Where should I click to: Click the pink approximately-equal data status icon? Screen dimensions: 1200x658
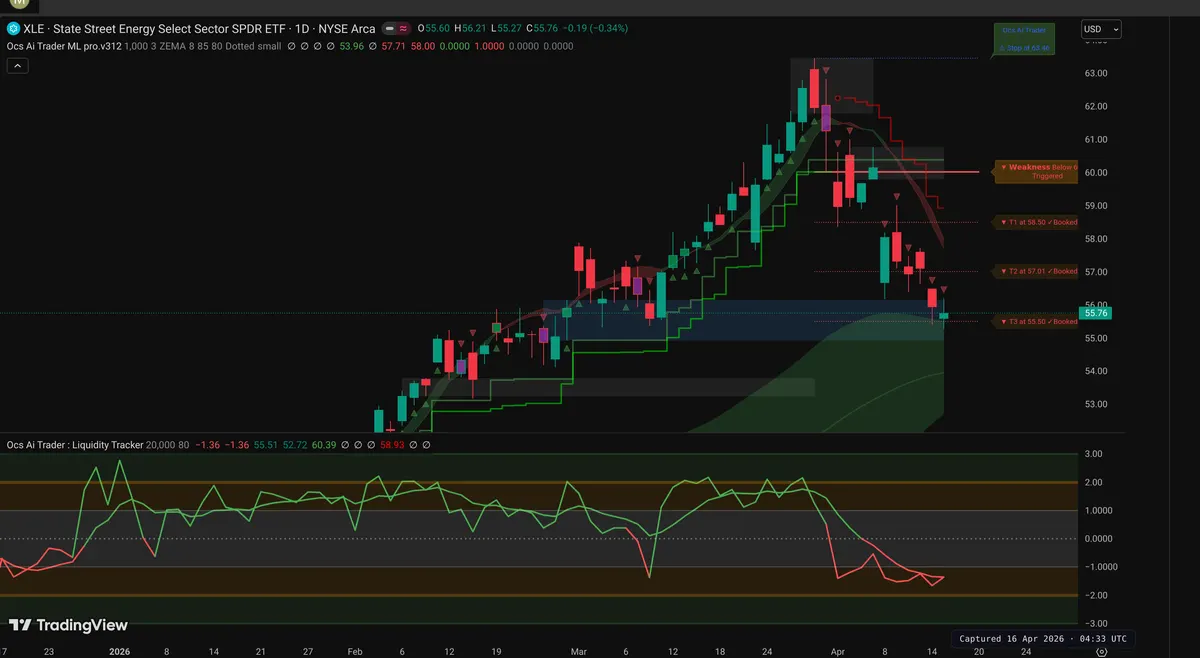404,29
